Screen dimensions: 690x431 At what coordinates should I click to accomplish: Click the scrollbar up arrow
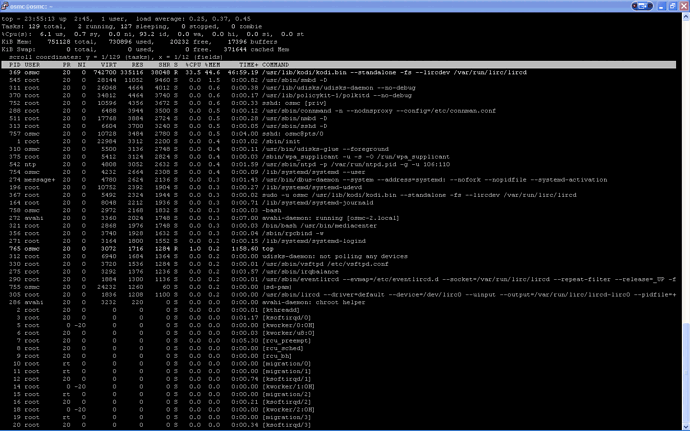pyautogui.click(x=686, y=17)
